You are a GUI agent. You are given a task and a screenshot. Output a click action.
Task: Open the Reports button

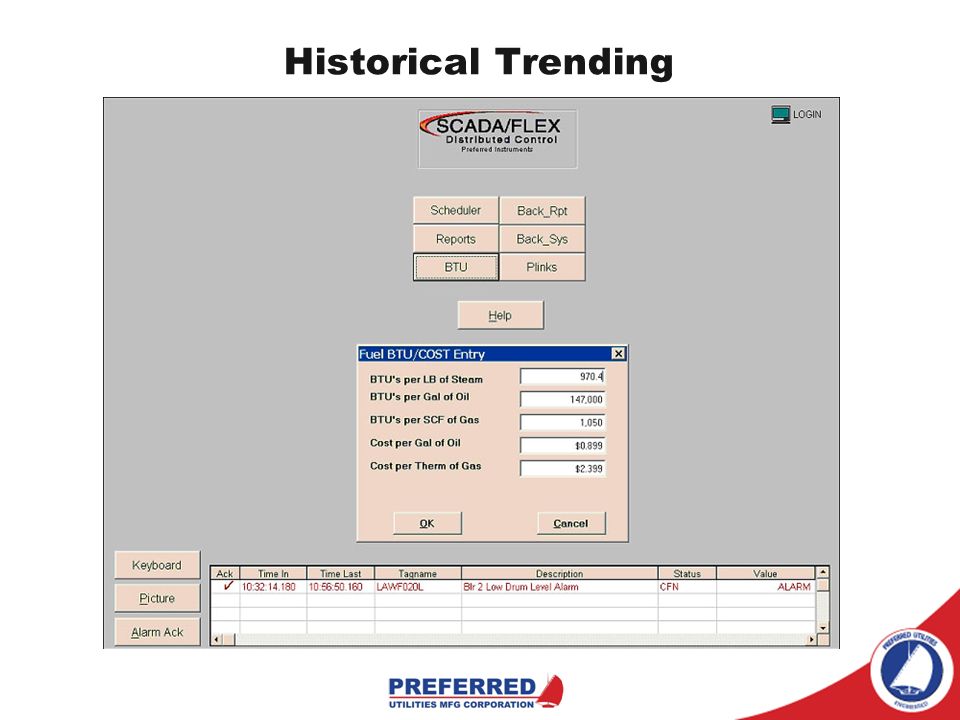pos(456,239)
